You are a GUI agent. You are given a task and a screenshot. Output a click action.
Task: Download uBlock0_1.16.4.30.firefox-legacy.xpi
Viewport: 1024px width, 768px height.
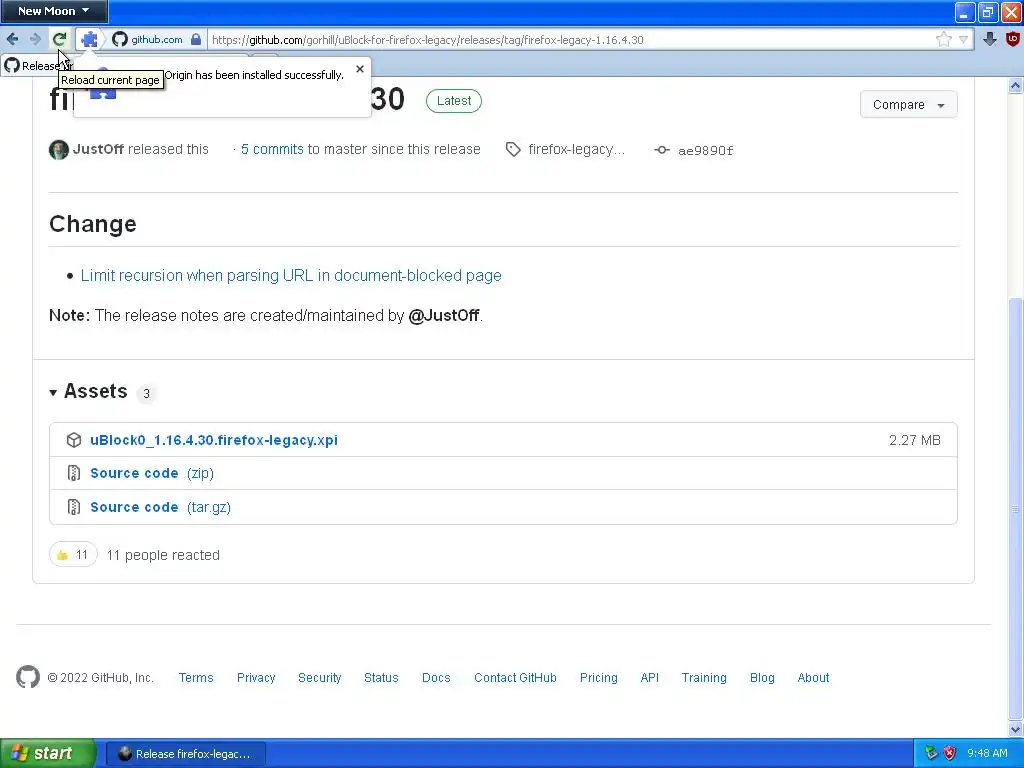coord(214,440)
